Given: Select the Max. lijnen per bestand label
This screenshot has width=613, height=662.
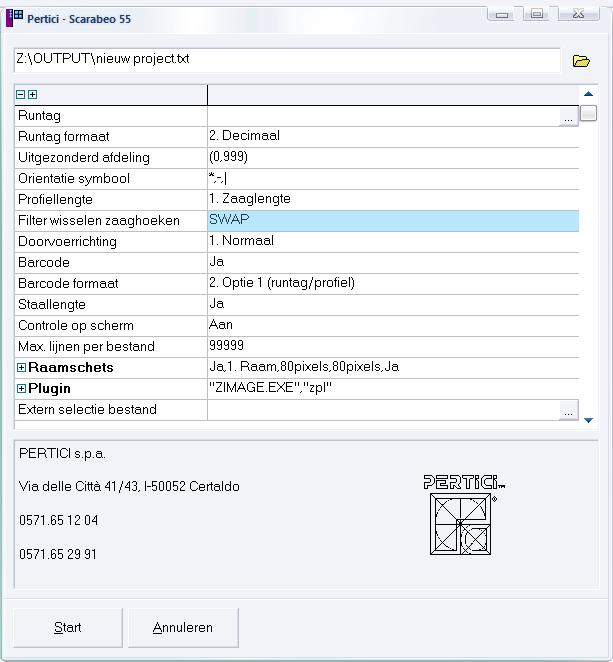Looking at the screenshot, I should pos(87,347).
